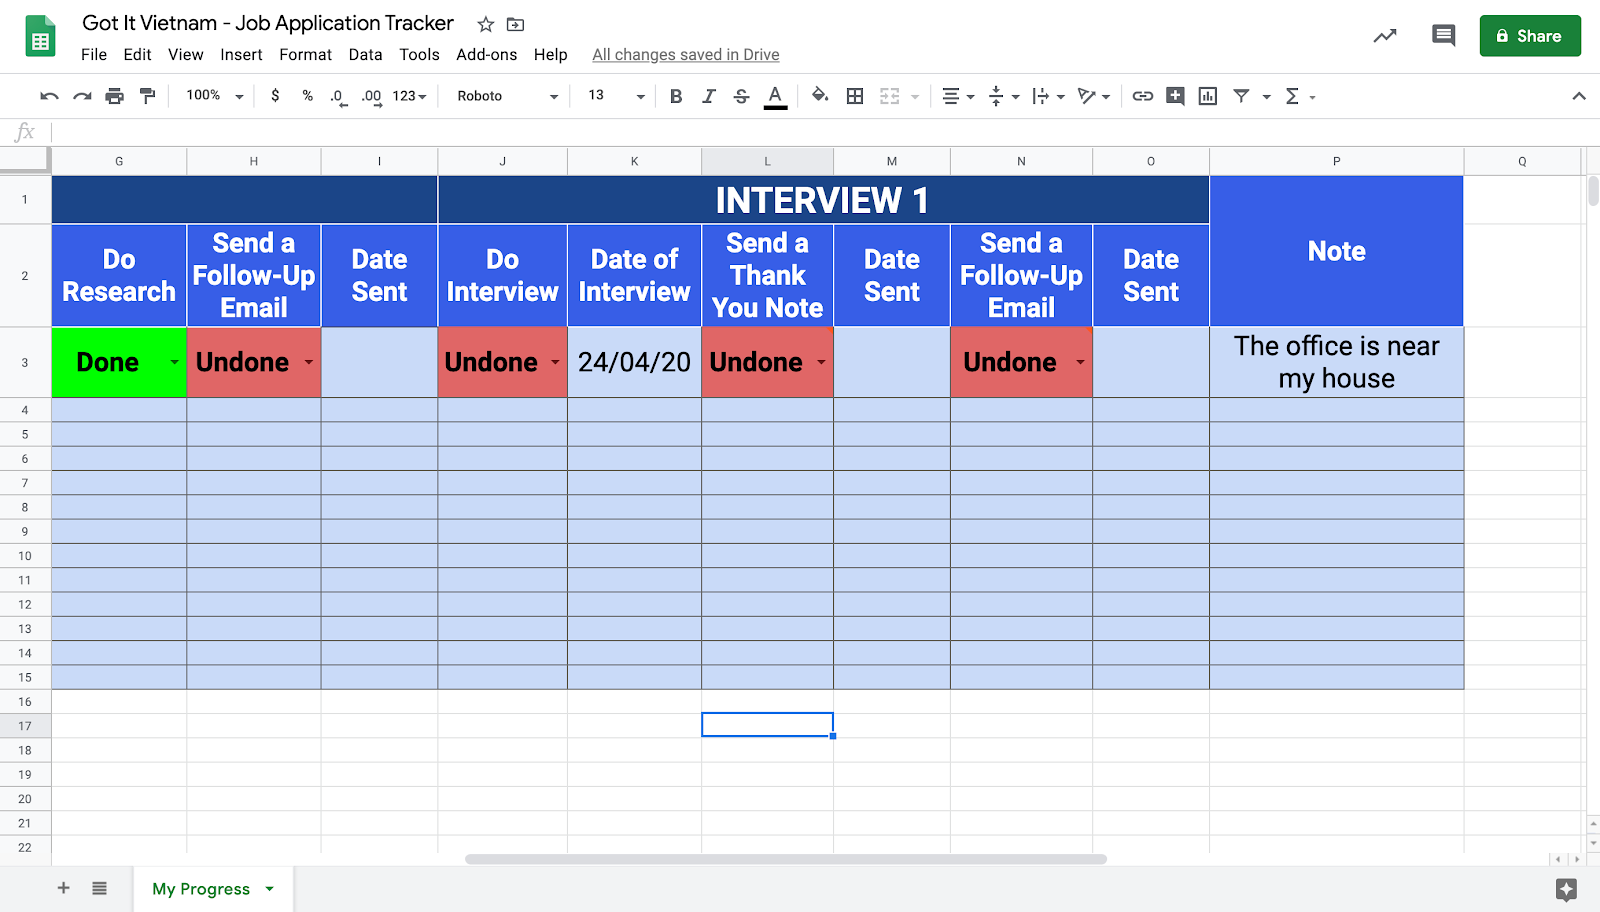Open the Done status dropdown in Do Research
This screenshot has height=912, width=1600.
coord(174,362)
